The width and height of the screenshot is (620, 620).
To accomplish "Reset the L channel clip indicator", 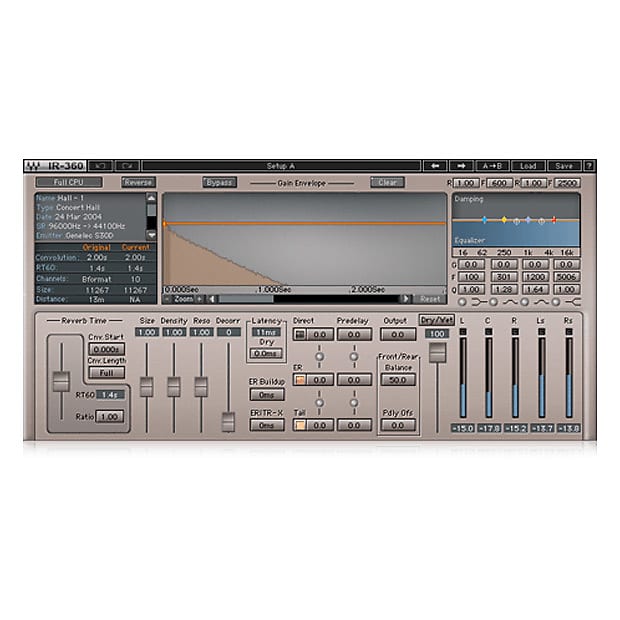I will (x=463, y=332).
